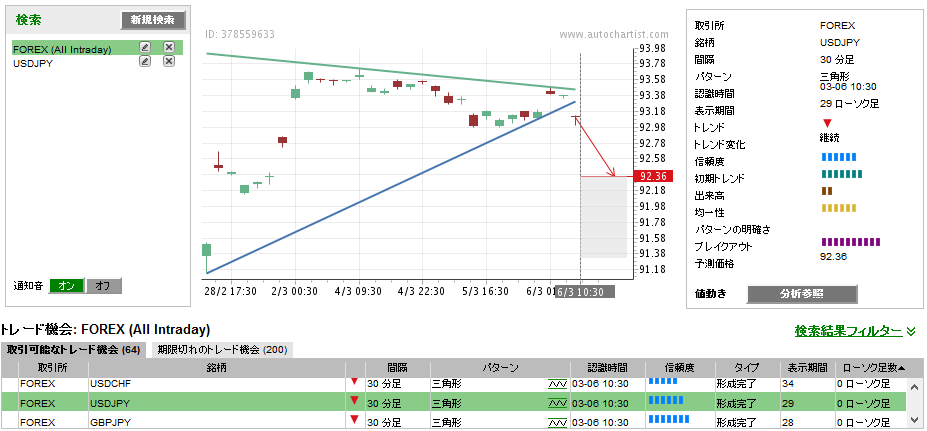Click the triangle pattern icon in USDCHF row
The height and width of the screenshot is (431, 927).
pos(557,383)
